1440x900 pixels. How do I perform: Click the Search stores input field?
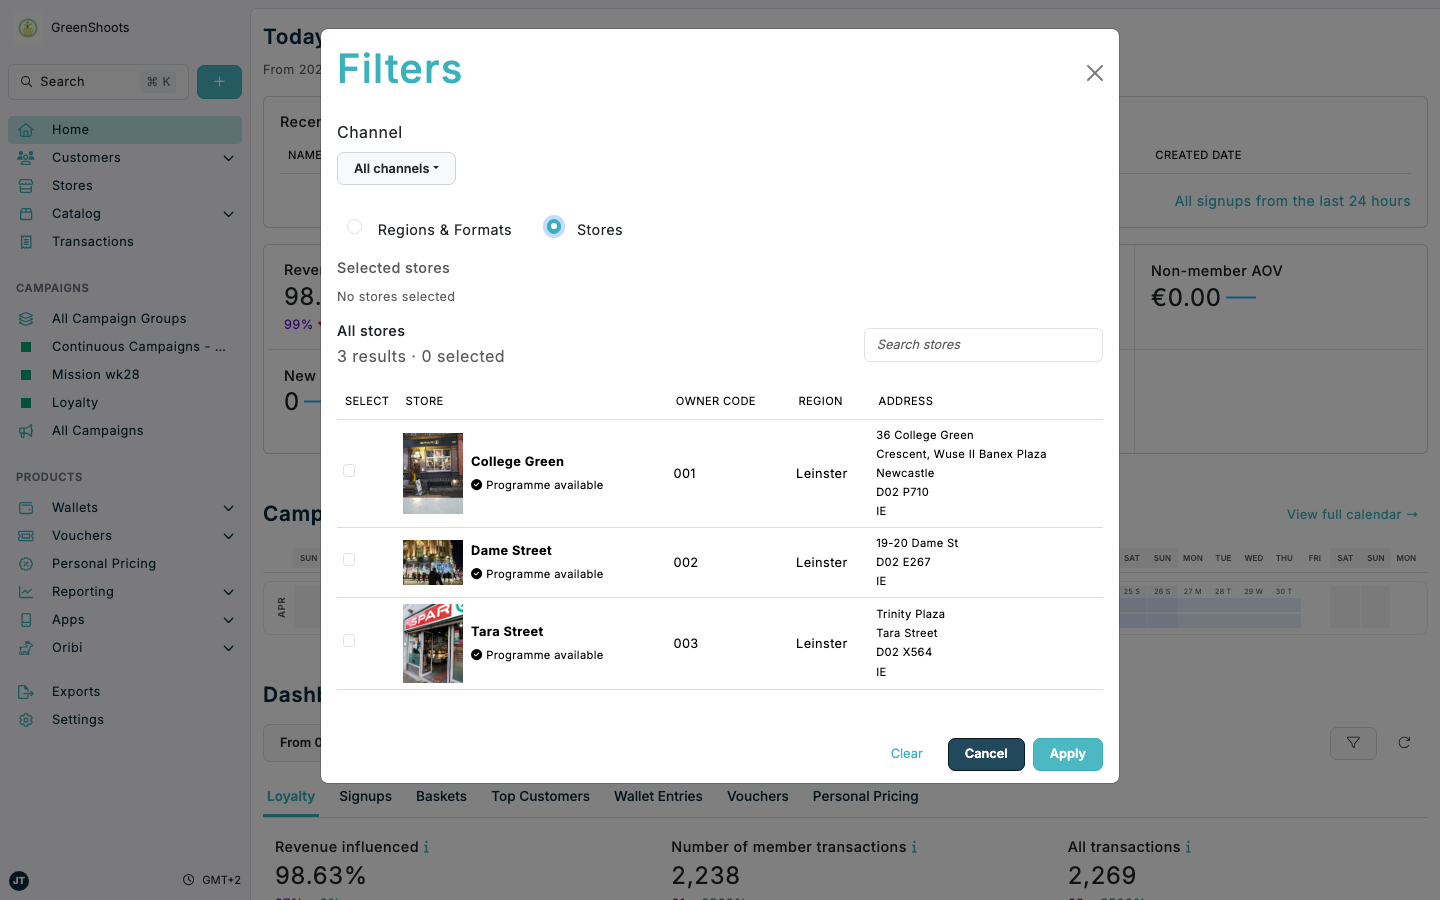click(983, 345)
